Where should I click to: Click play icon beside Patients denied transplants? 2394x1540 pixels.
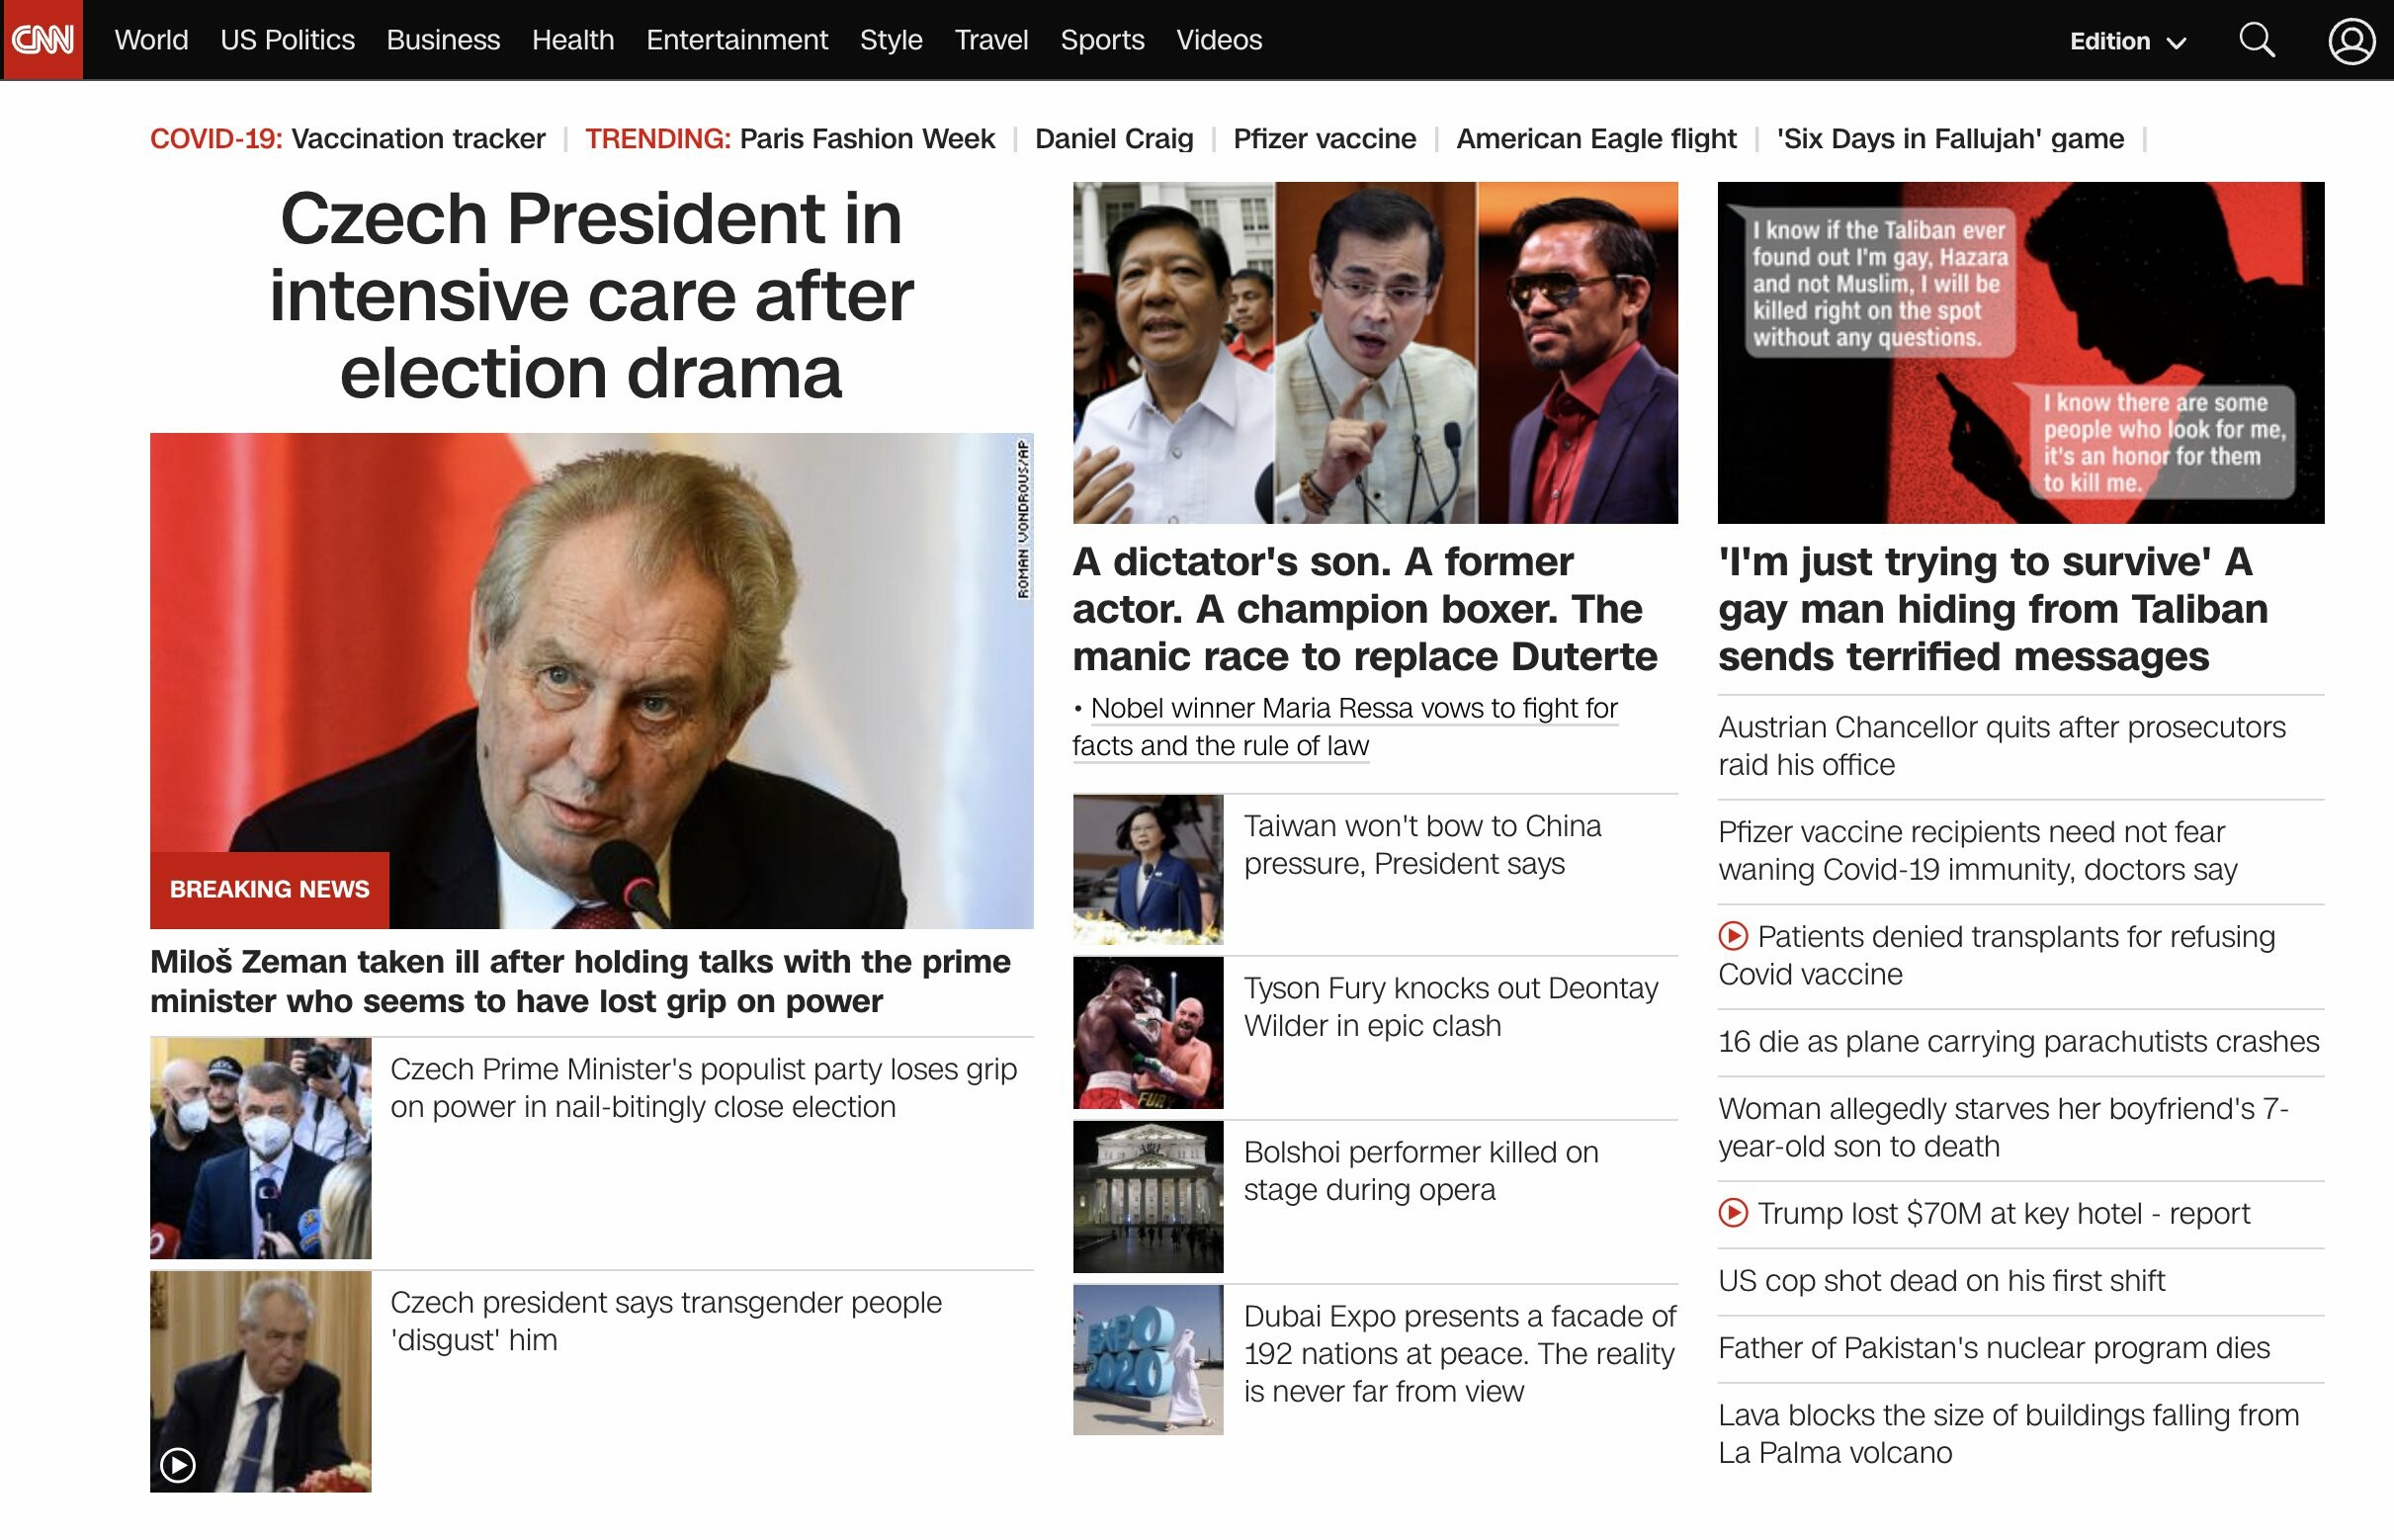pos(1733,937)
